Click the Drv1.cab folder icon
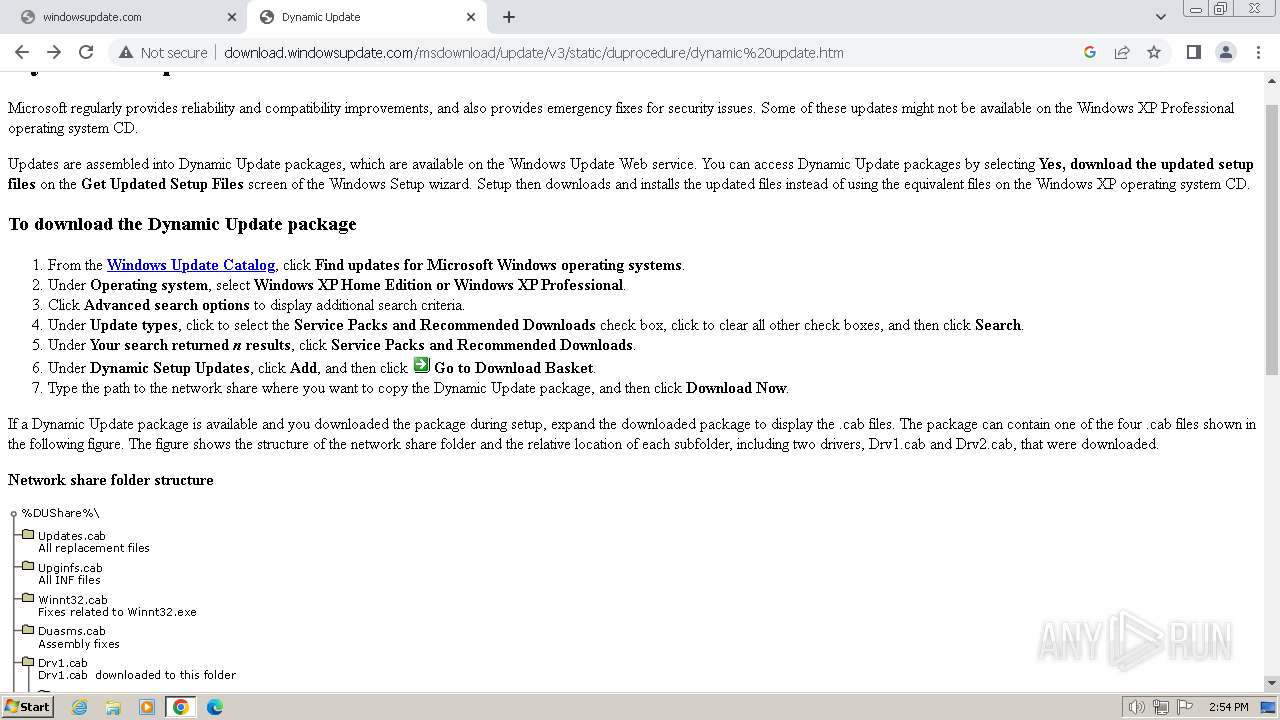 pos(28,662)
